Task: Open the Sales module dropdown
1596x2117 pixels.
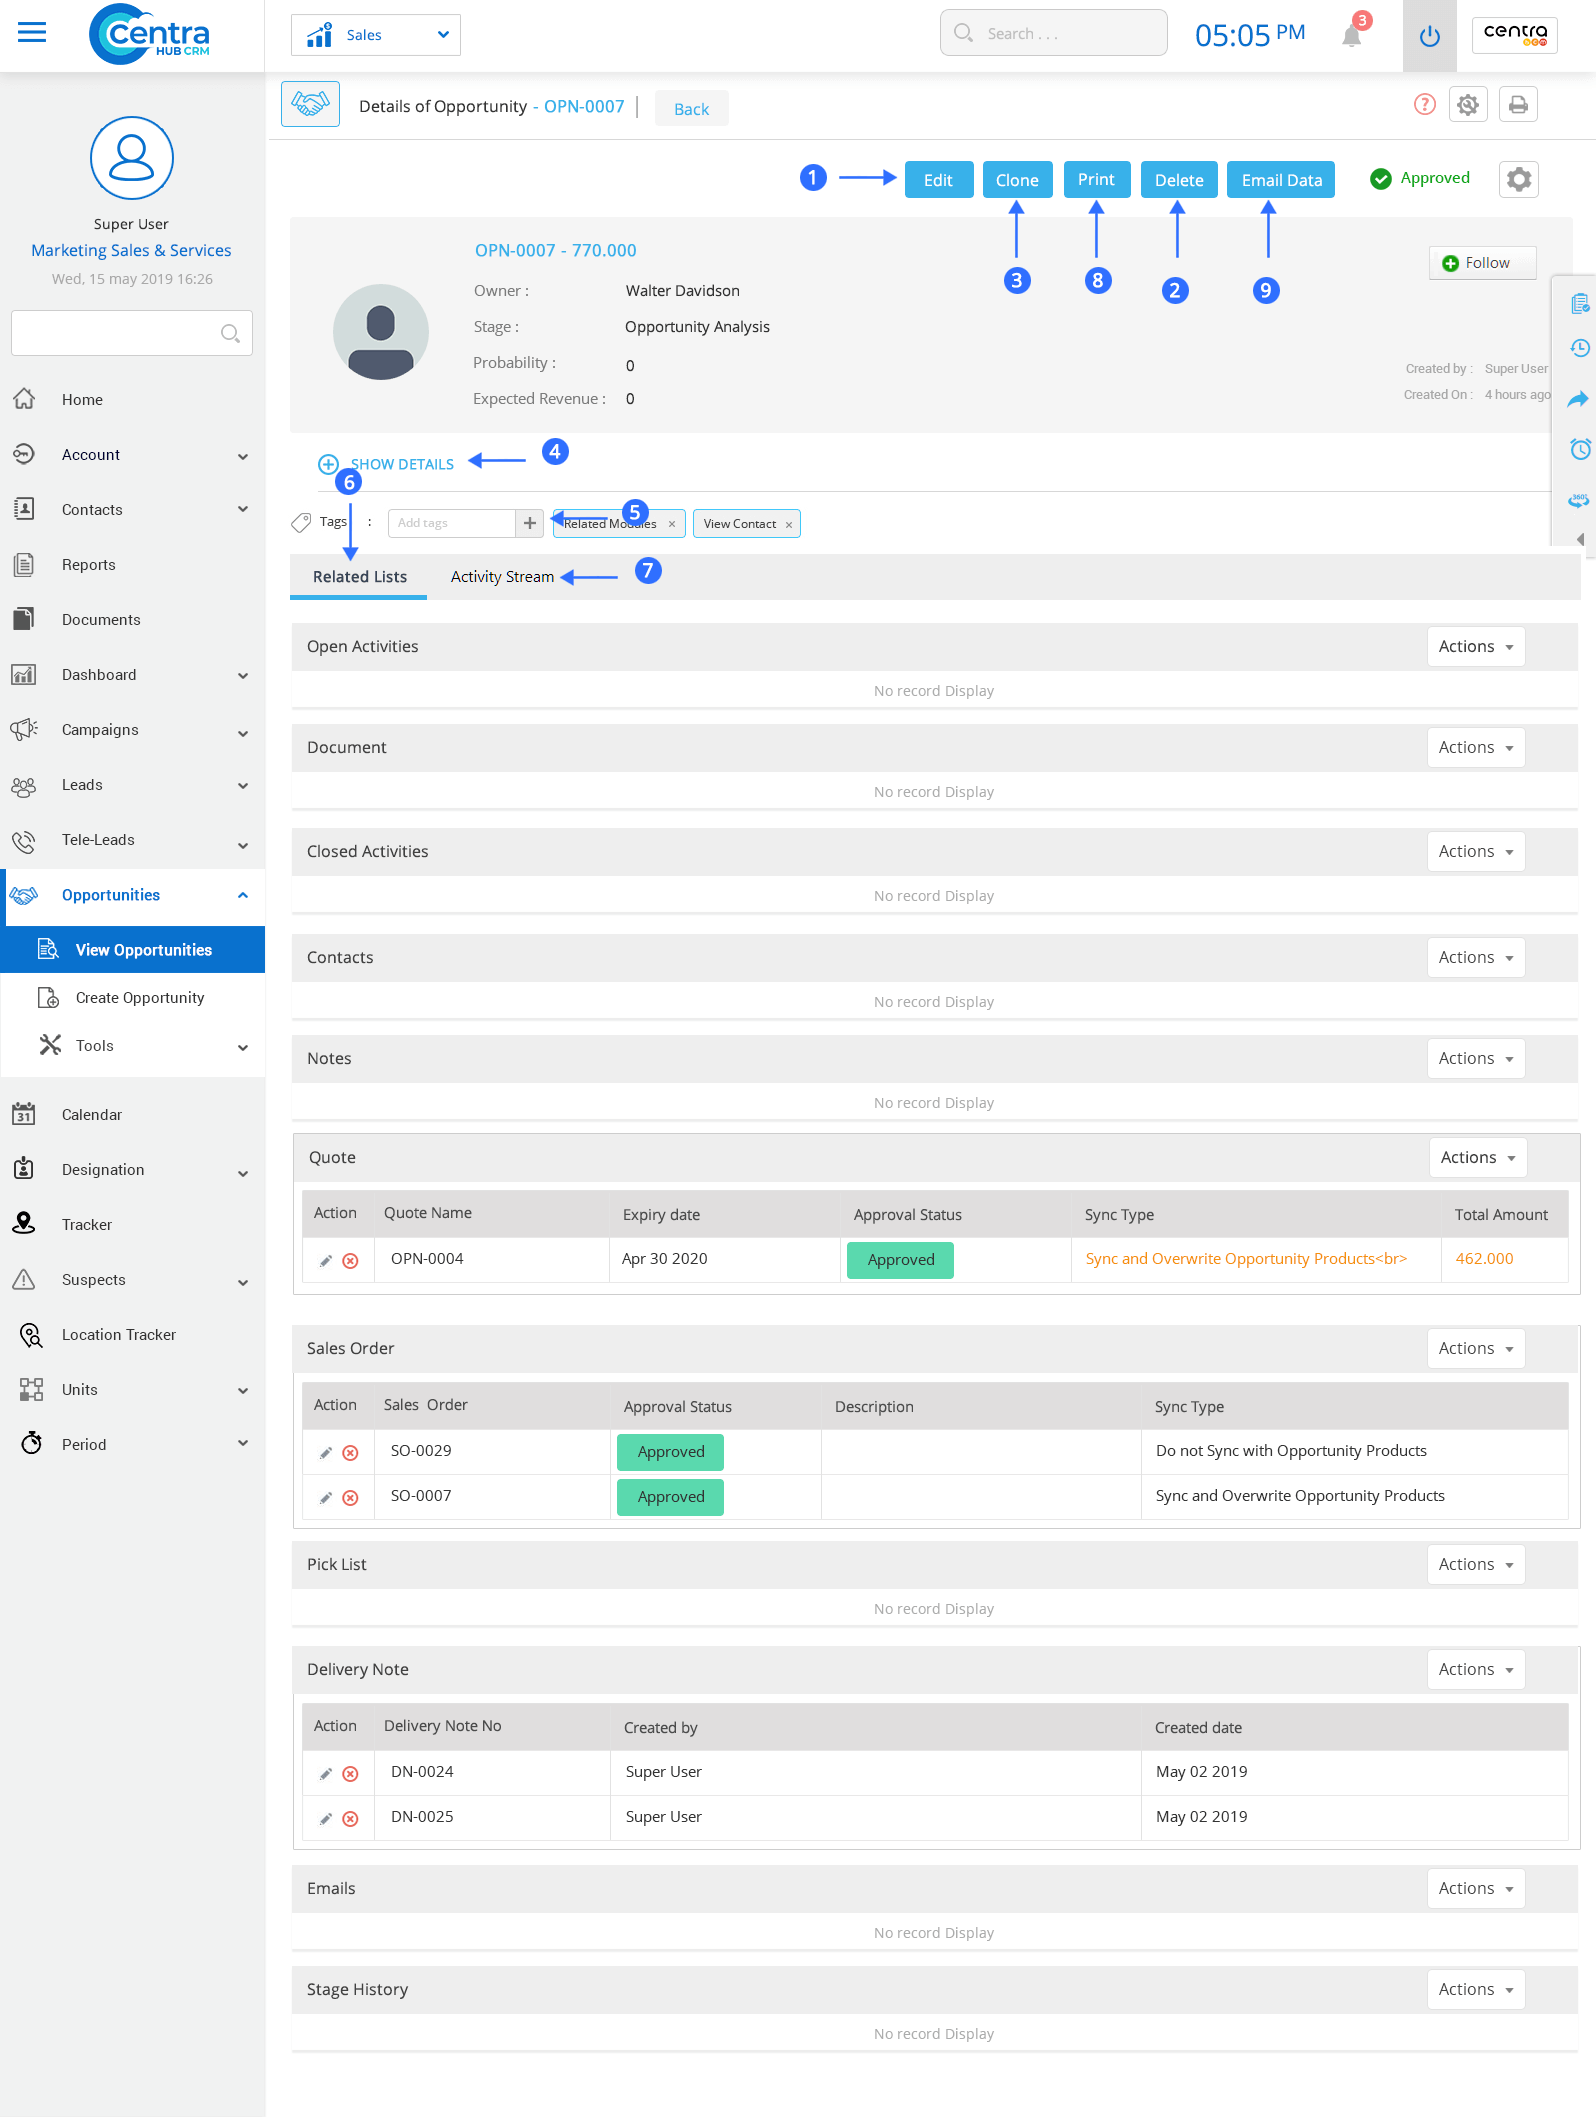Action: [x=376, y=35]
